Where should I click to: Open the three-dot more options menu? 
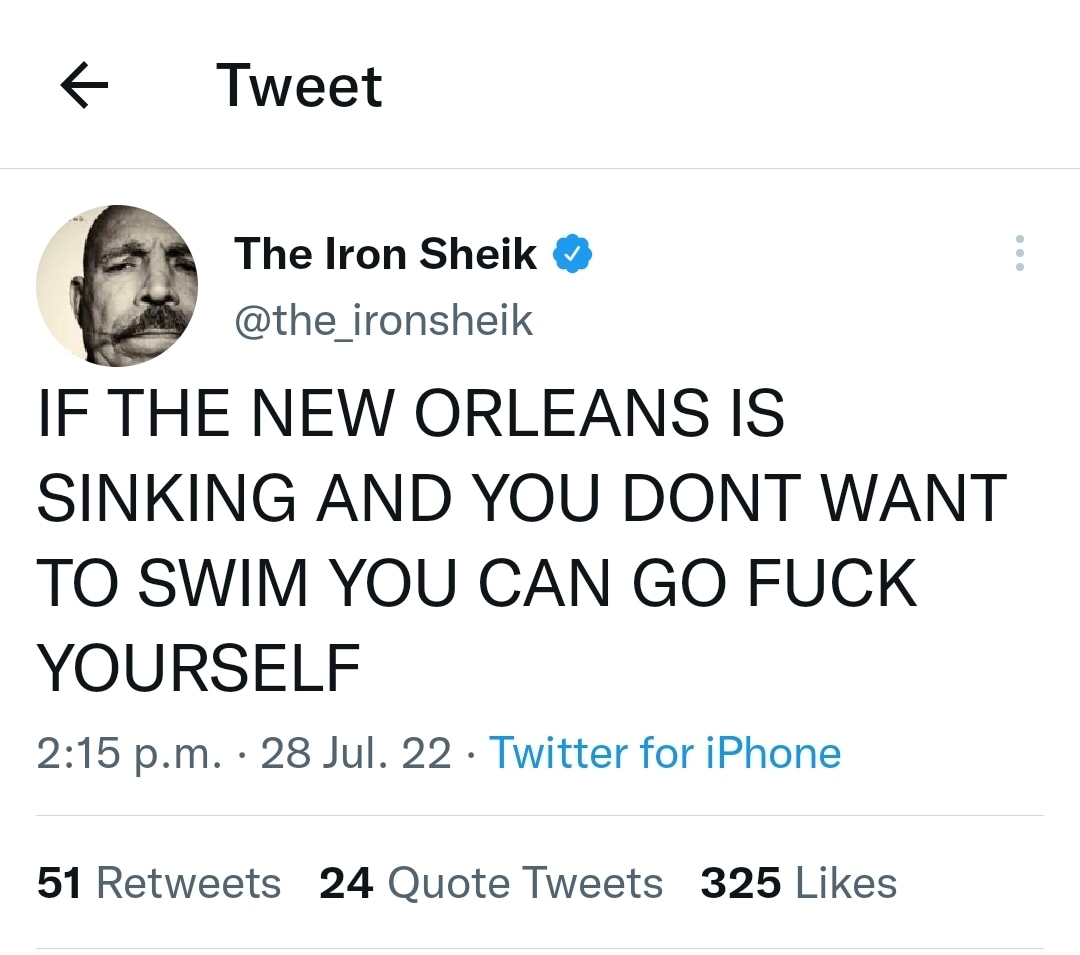pos(1019,254)
